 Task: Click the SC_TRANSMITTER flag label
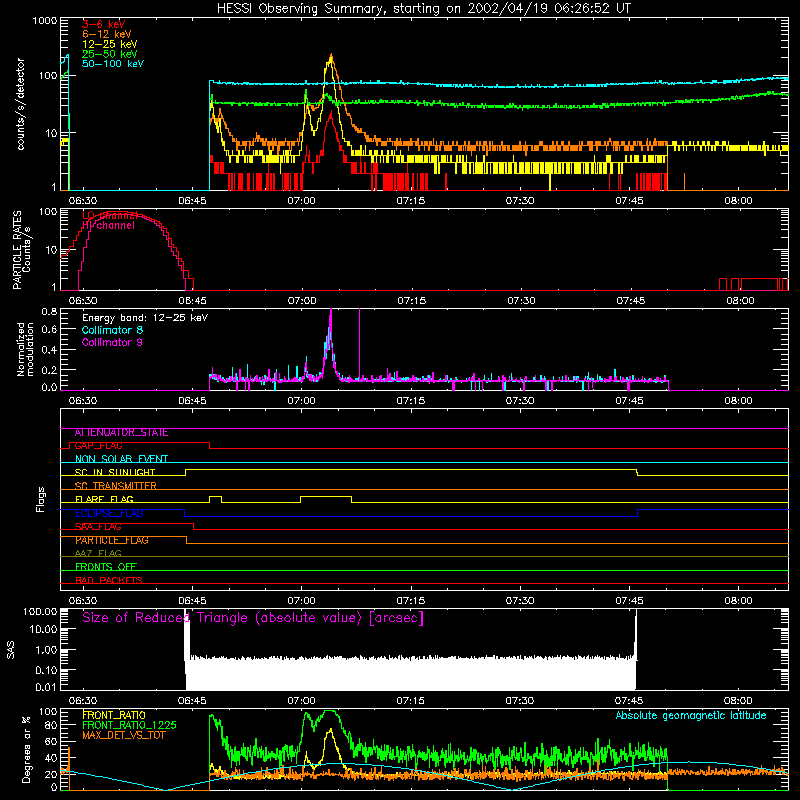click(115, 486)
